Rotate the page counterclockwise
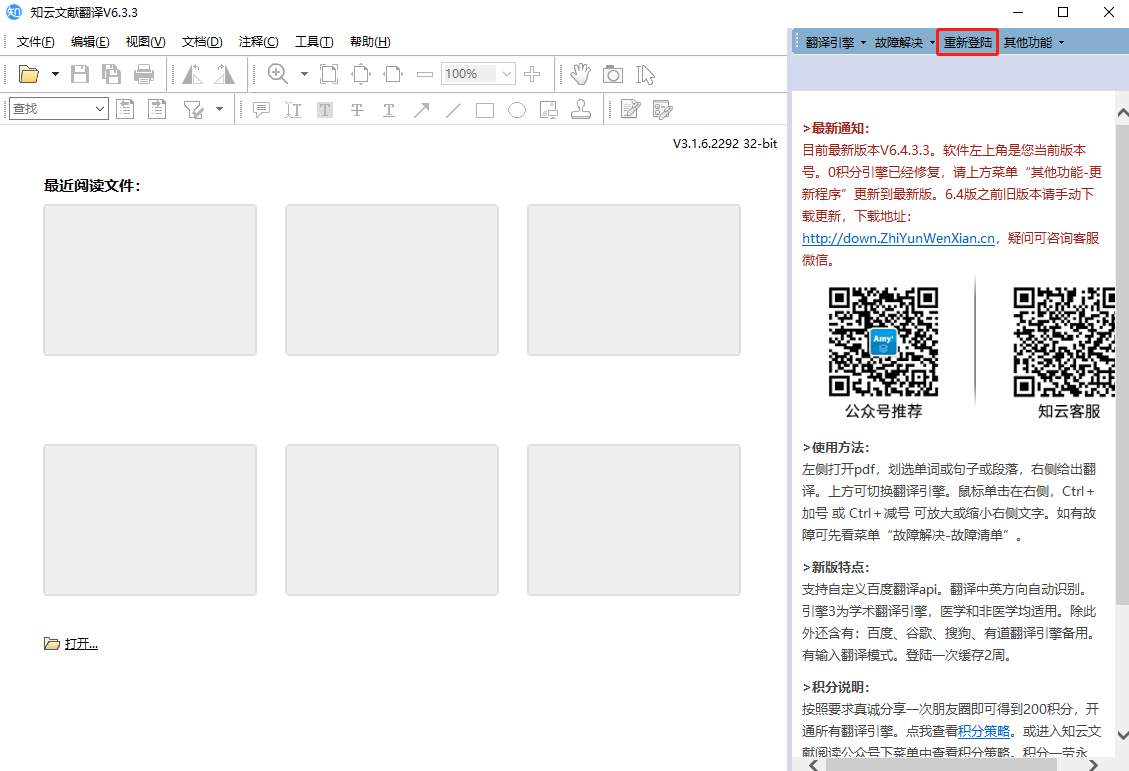The image size is (1129, 771). [x=191, y=74]
